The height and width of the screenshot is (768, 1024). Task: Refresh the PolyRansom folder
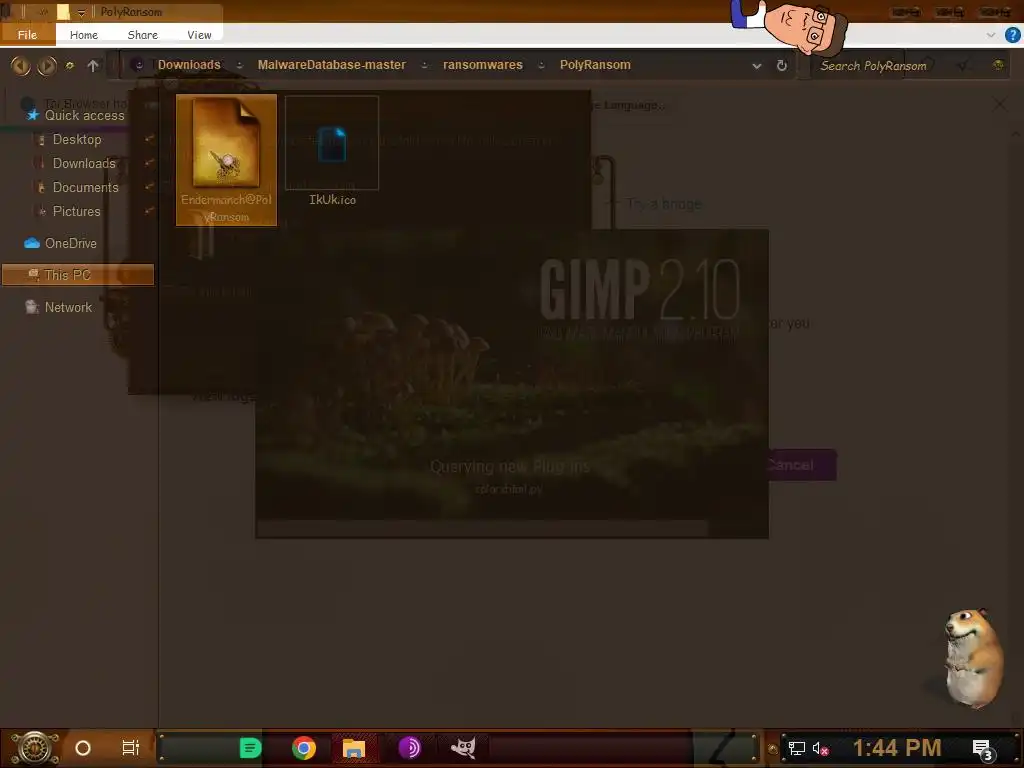[x=781, y=65]
